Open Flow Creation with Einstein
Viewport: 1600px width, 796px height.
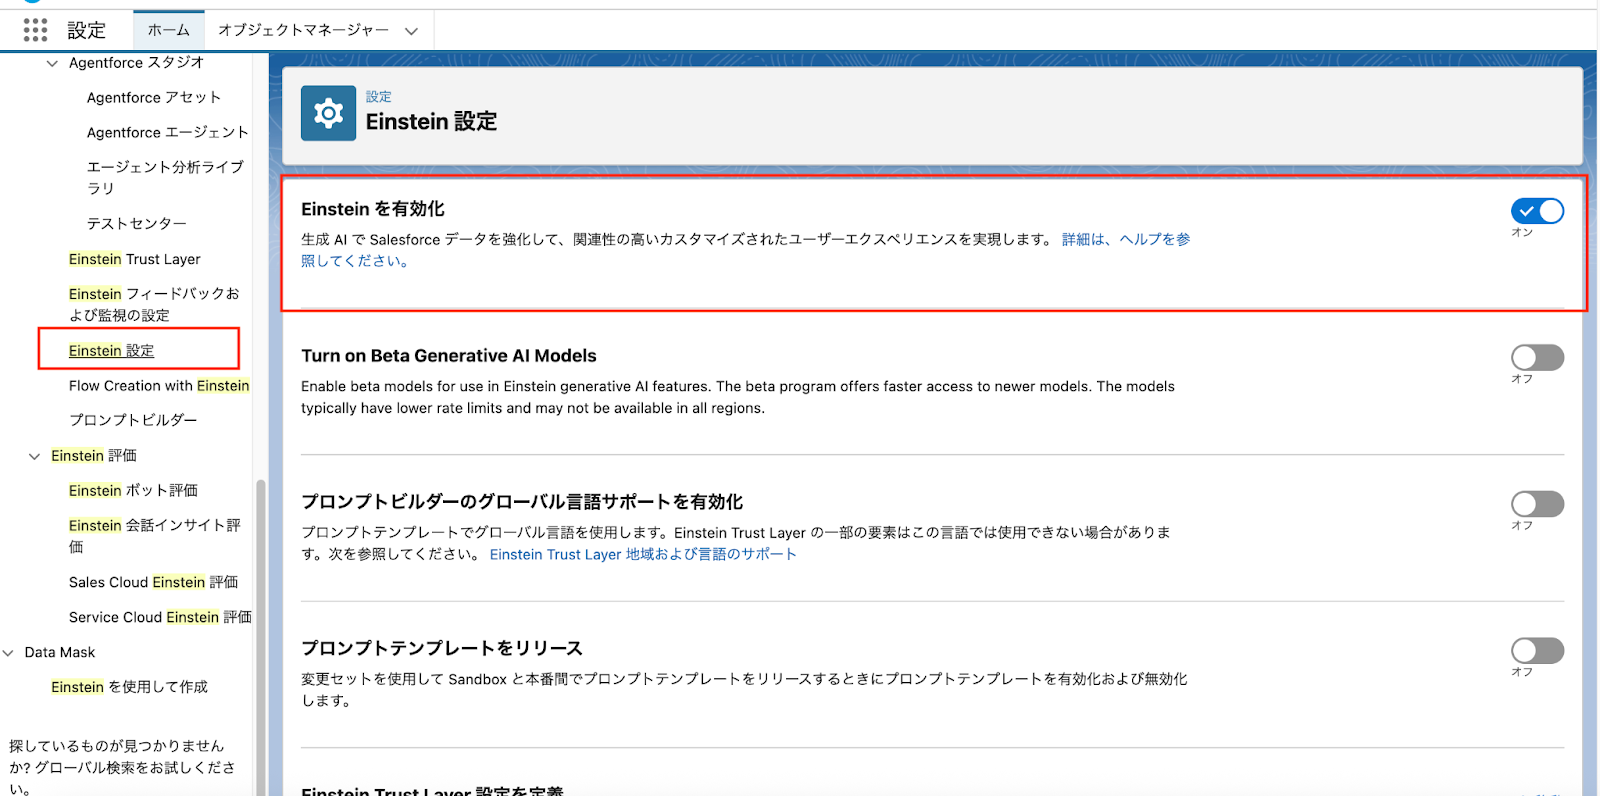point(159,386)
